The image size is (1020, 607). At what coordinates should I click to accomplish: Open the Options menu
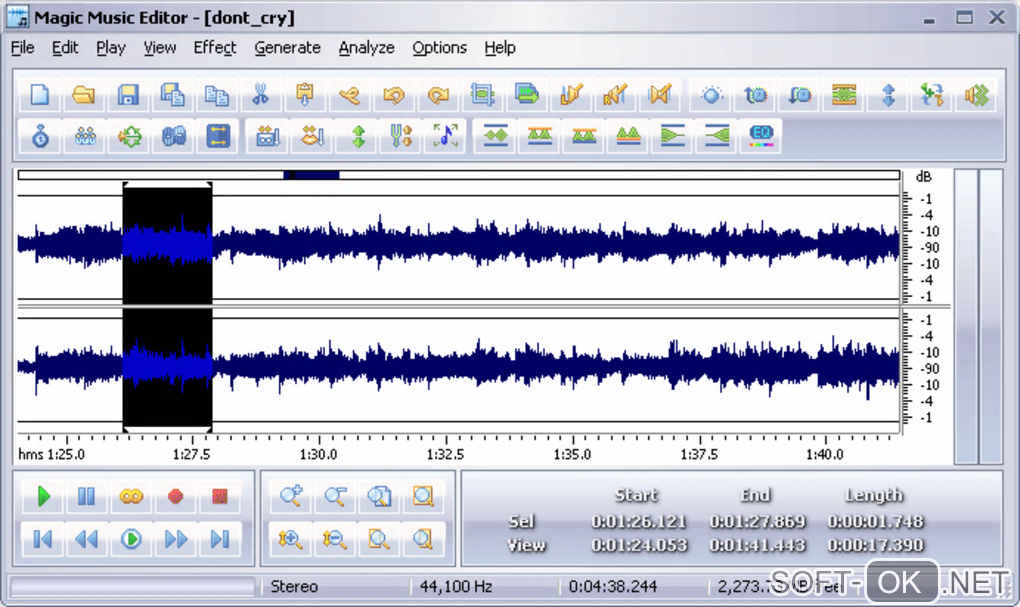(x=439, y=47)
